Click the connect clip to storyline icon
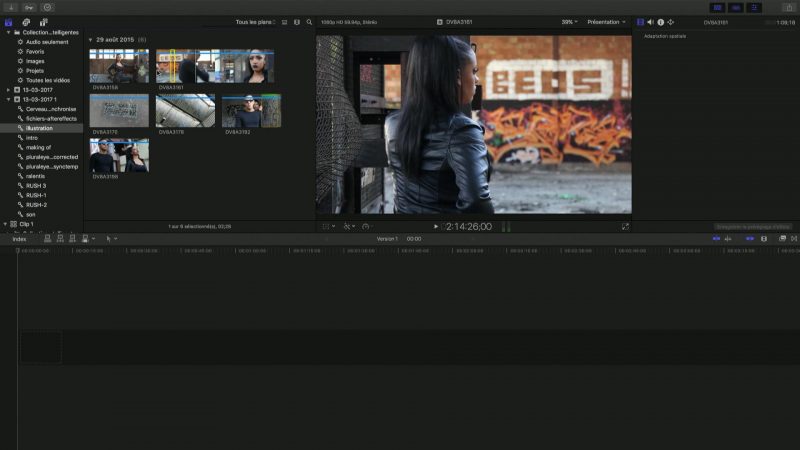Screen dimensions: 800x450 [x=47, y=238]
